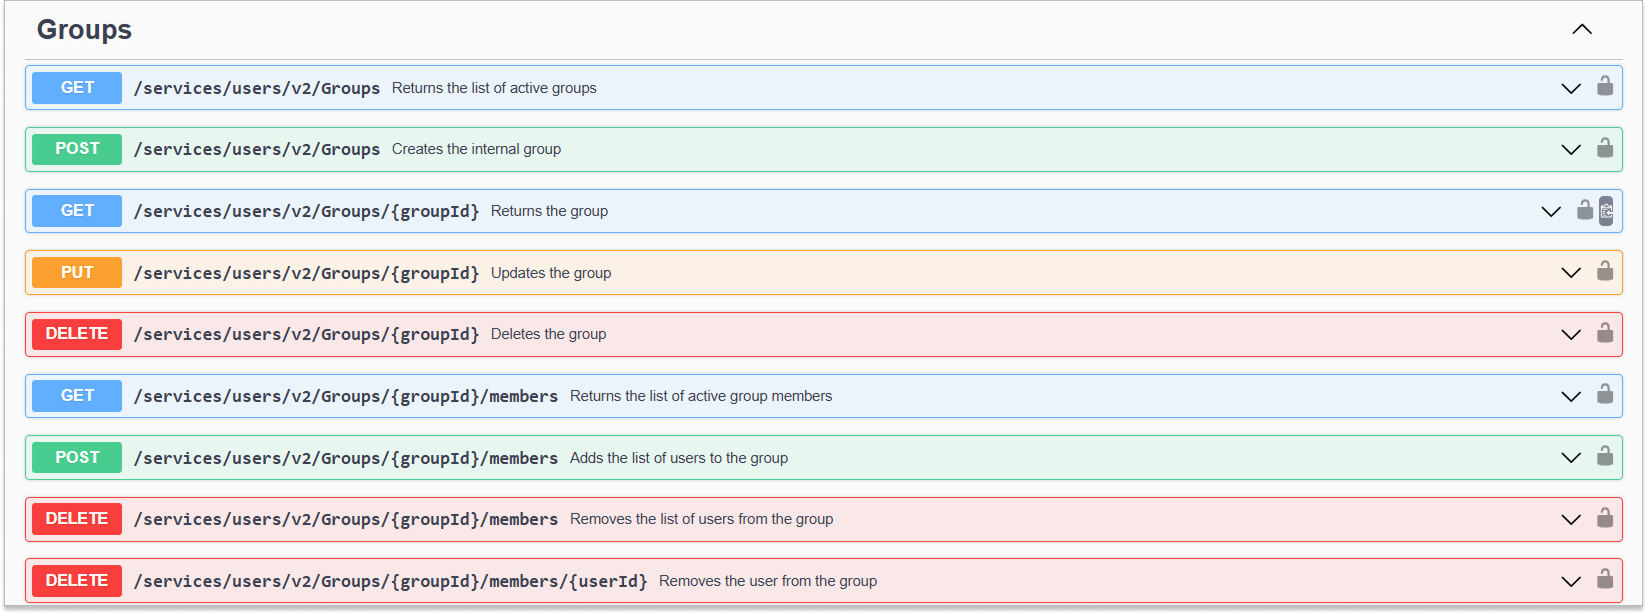Click the green POST button for Creates internal group
Viewport: 1647px width, 614px height.
(77, 149)
